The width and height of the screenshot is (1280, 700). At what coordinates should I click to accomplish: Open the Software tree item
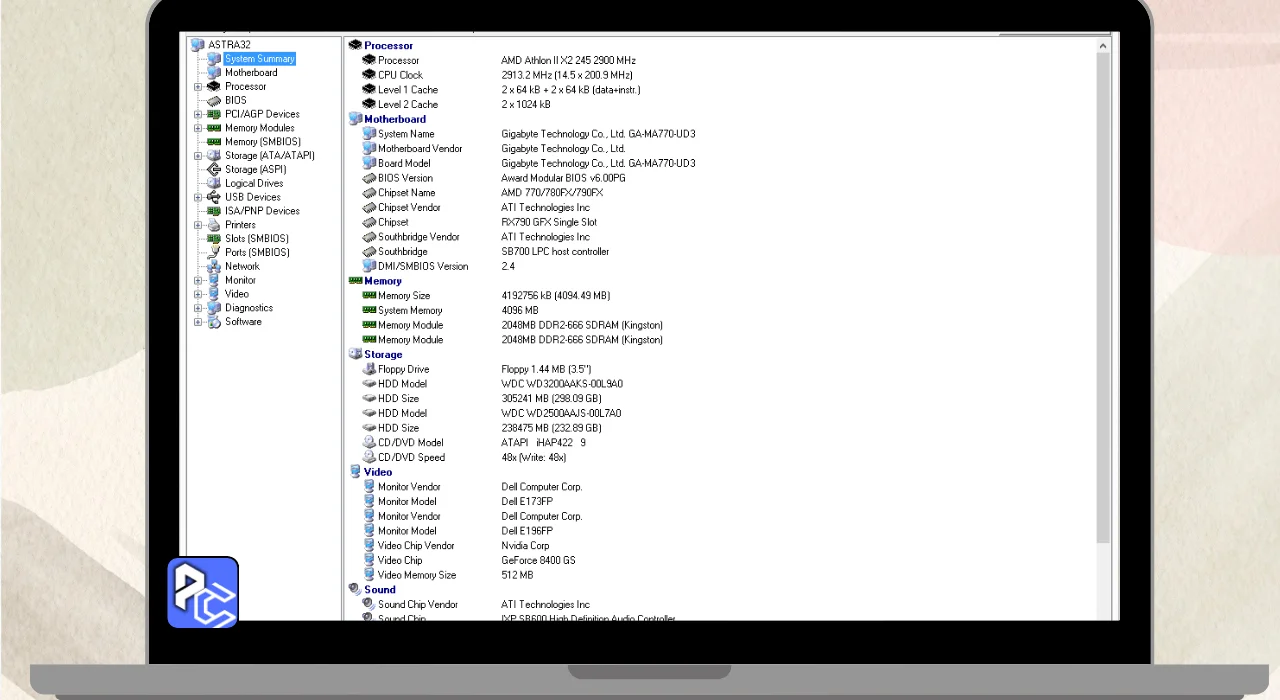point(243,322)
